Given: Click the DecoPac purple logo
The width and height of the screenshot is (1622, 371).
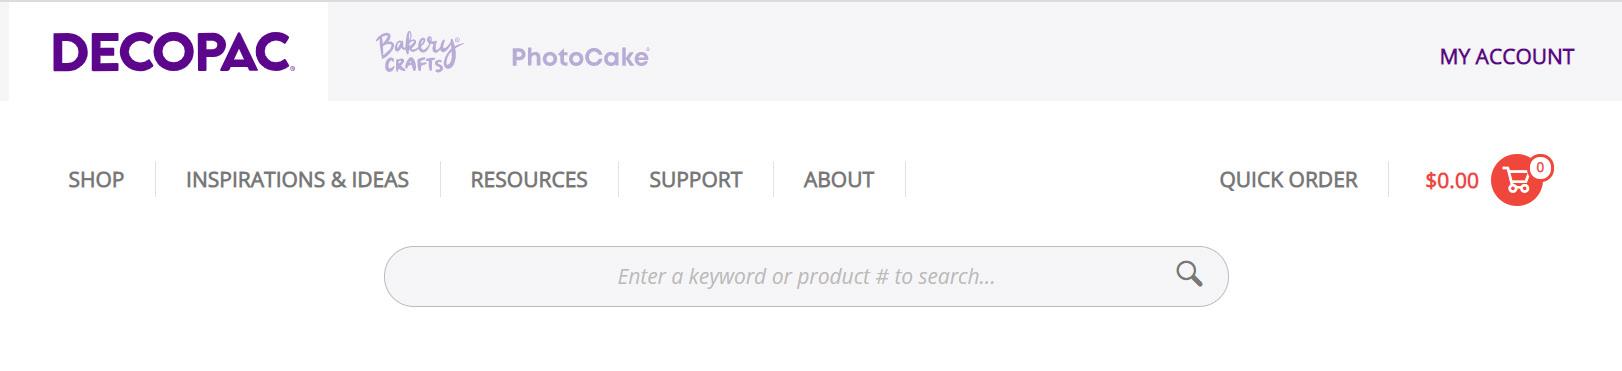Looking at the screenshot, I should tap(173, 53).
